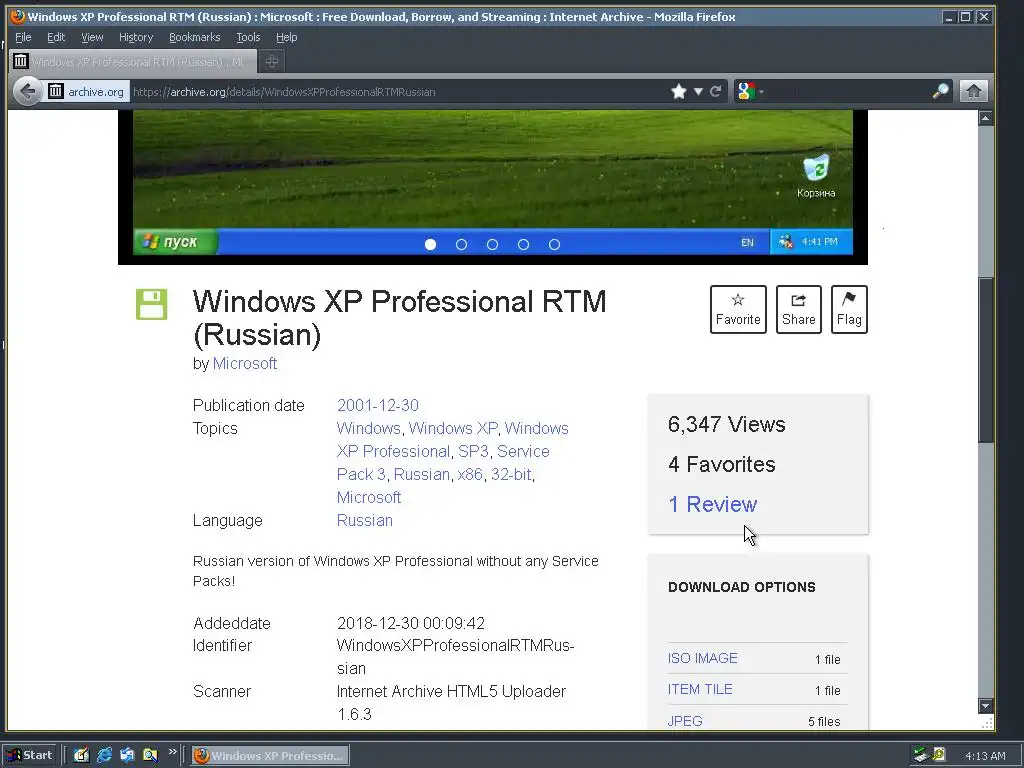Open the SP3 topic link
The image size is (1024, 768).
(x=473, y=451)
